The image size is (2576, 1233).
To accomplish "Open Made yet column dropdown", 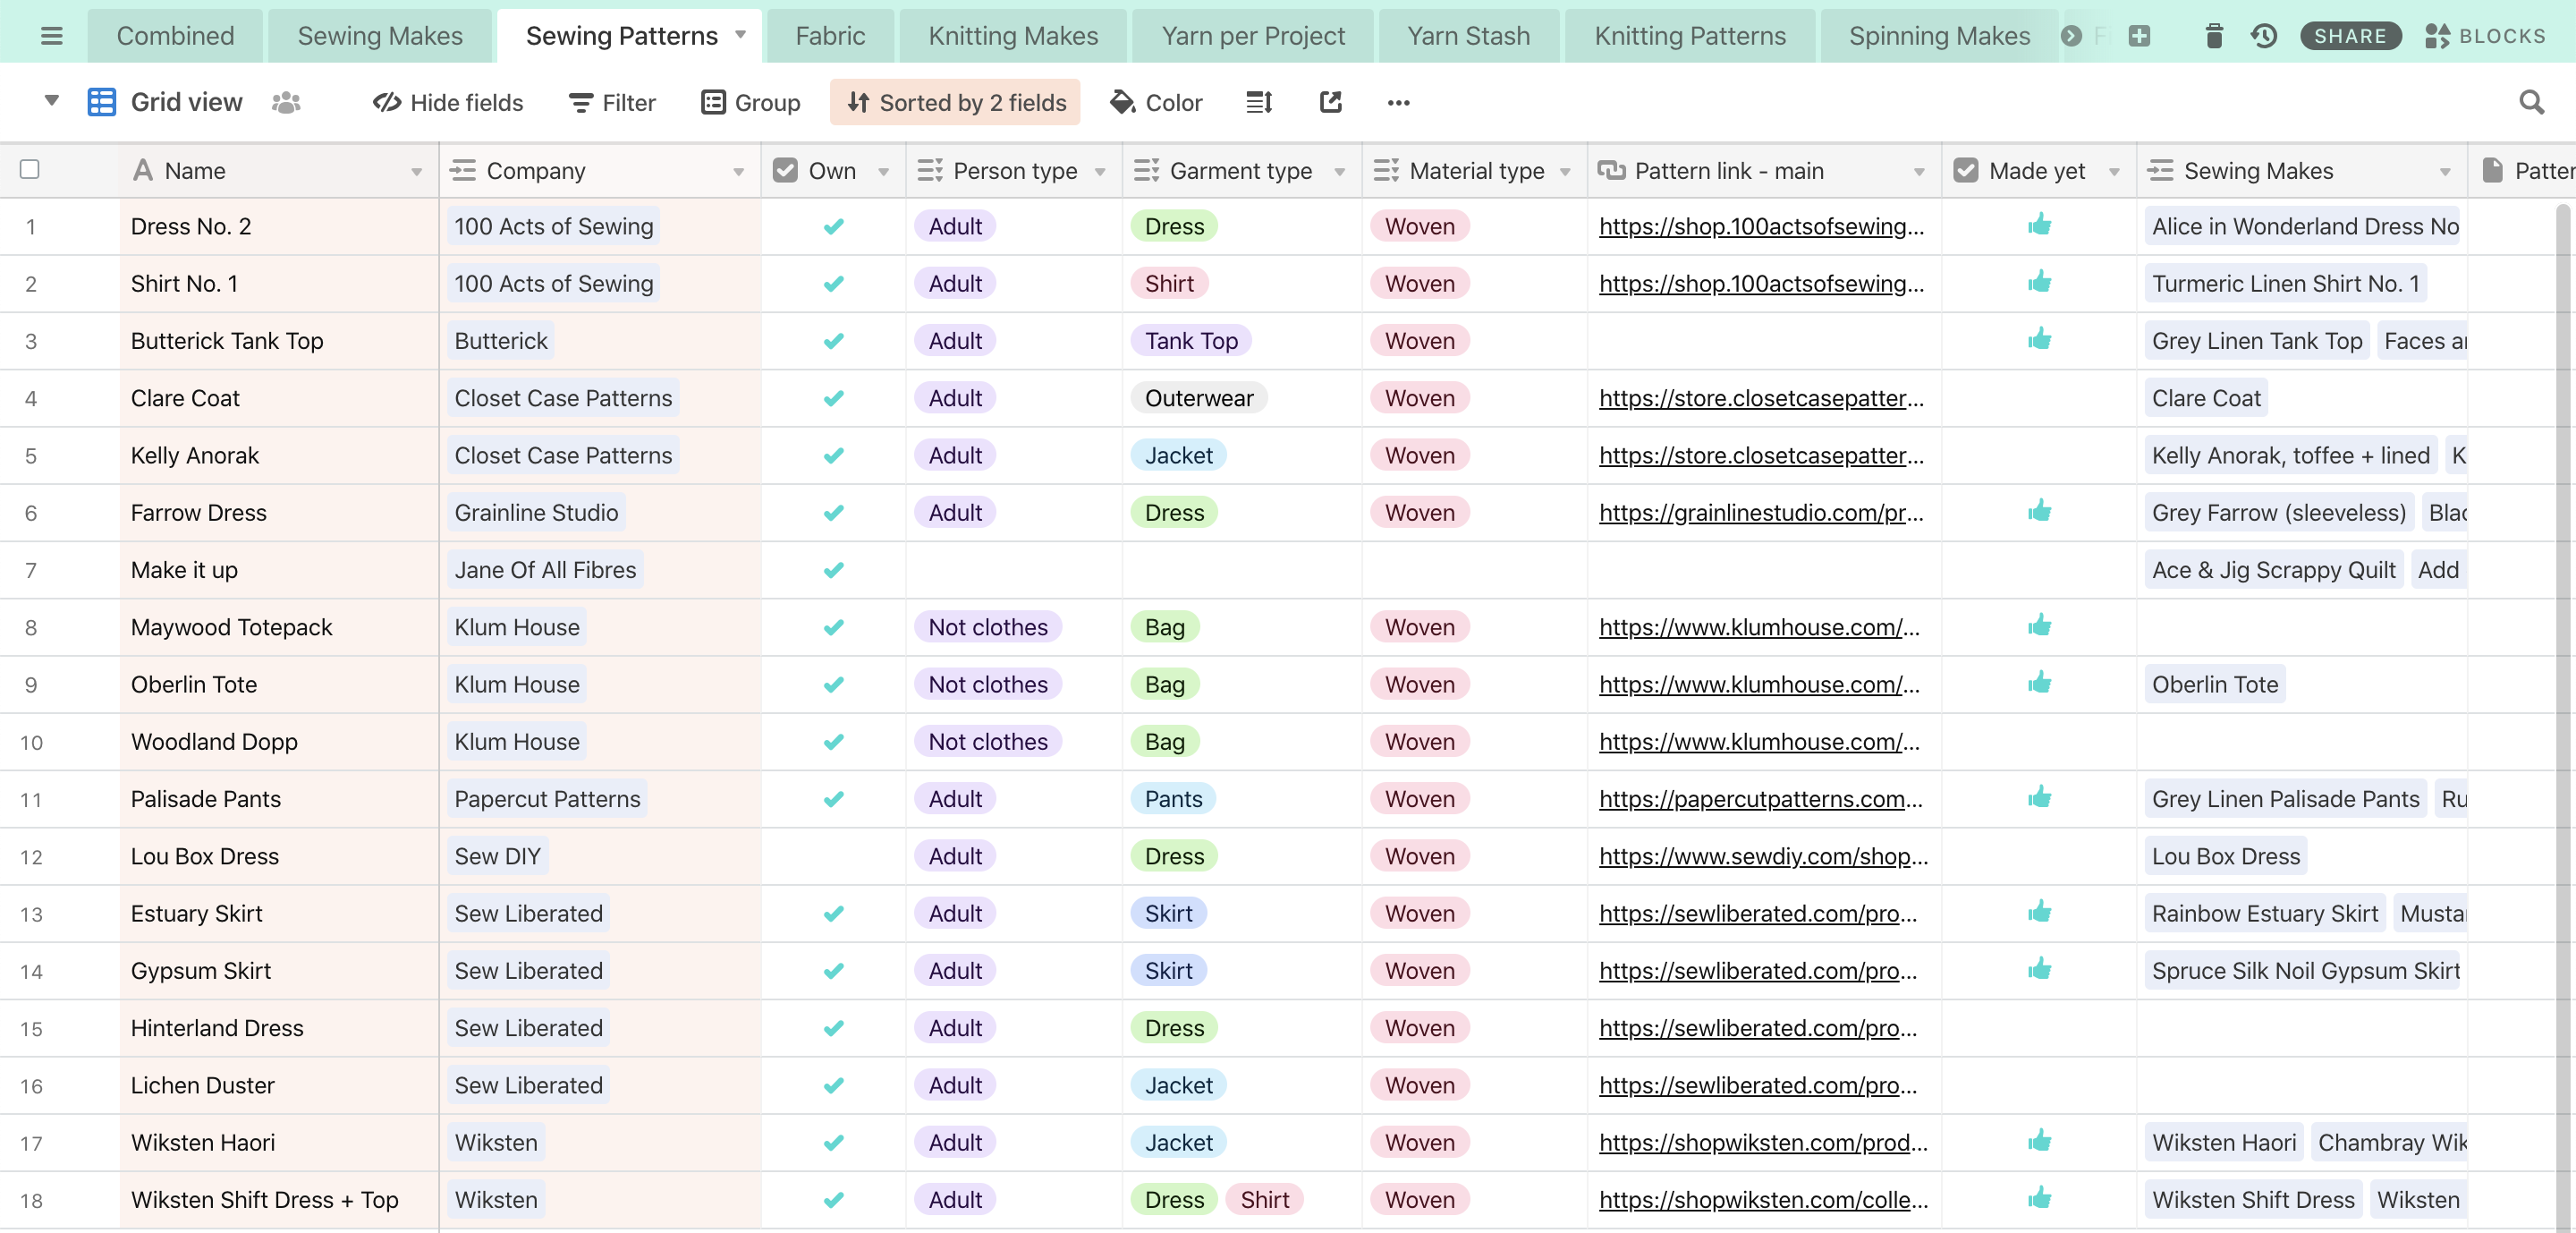I will pyautogui.click(x=2114, y=172).
